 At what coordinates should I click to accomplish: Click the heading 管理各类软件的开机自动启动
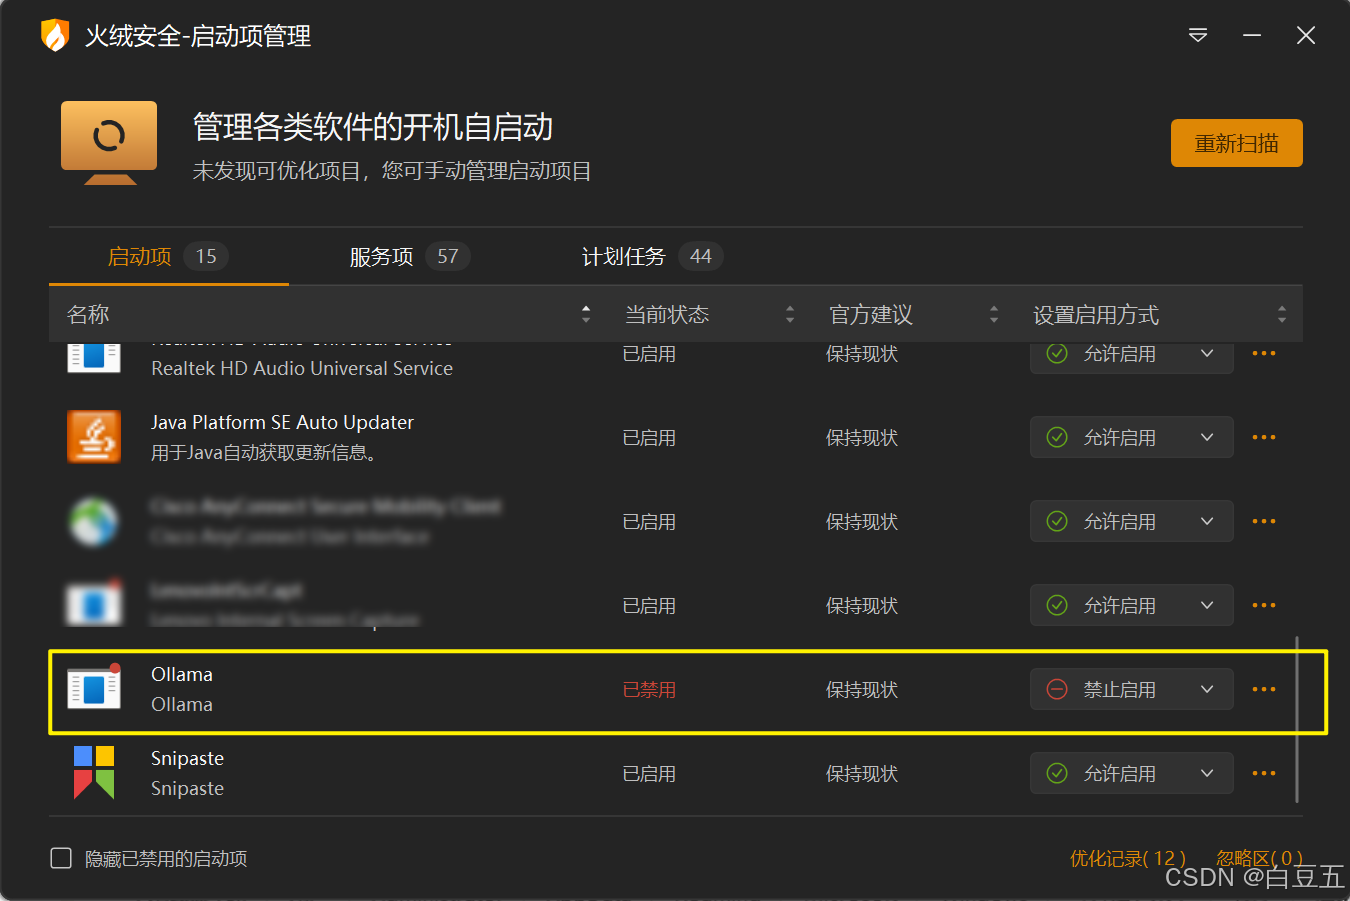point(373,127)
